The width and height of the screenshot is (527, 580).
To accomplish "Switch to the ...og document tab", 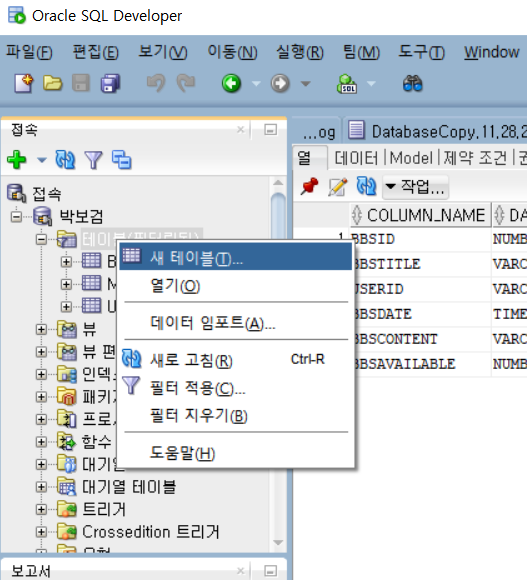I will coord(318,132).
